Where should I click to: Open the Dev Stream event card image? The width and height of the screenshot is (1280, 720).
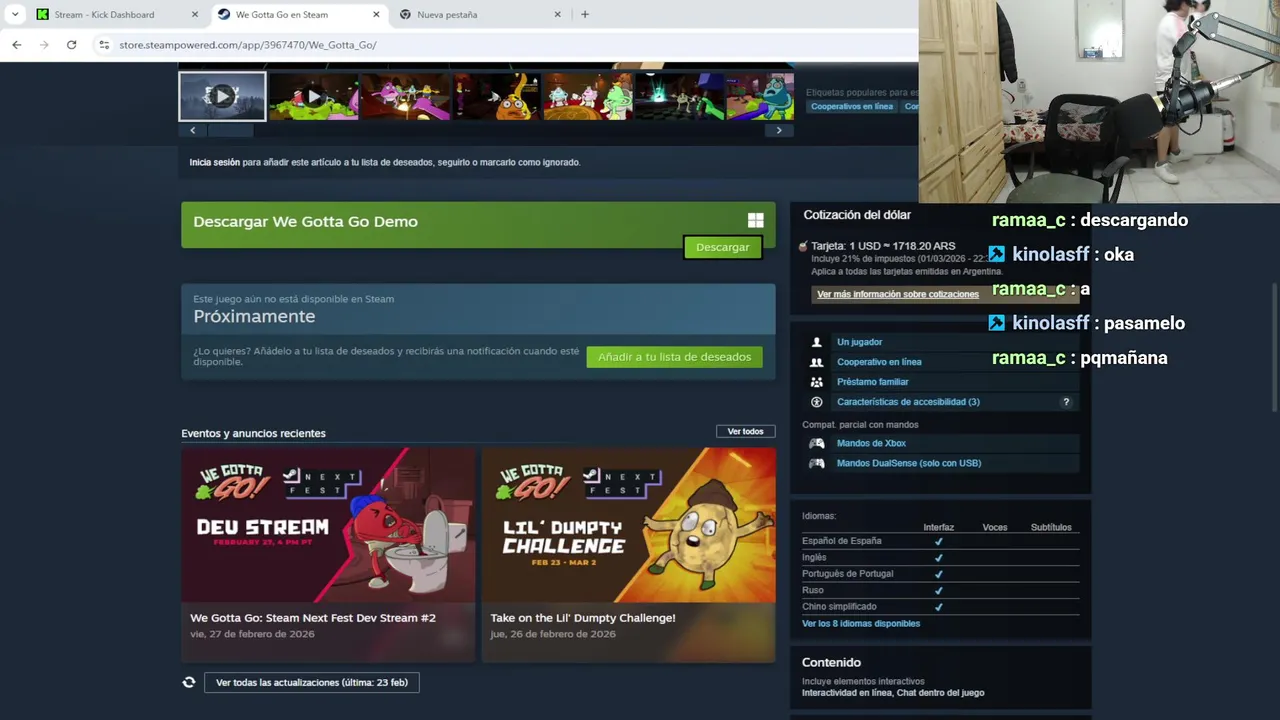(x=328, y=525)
